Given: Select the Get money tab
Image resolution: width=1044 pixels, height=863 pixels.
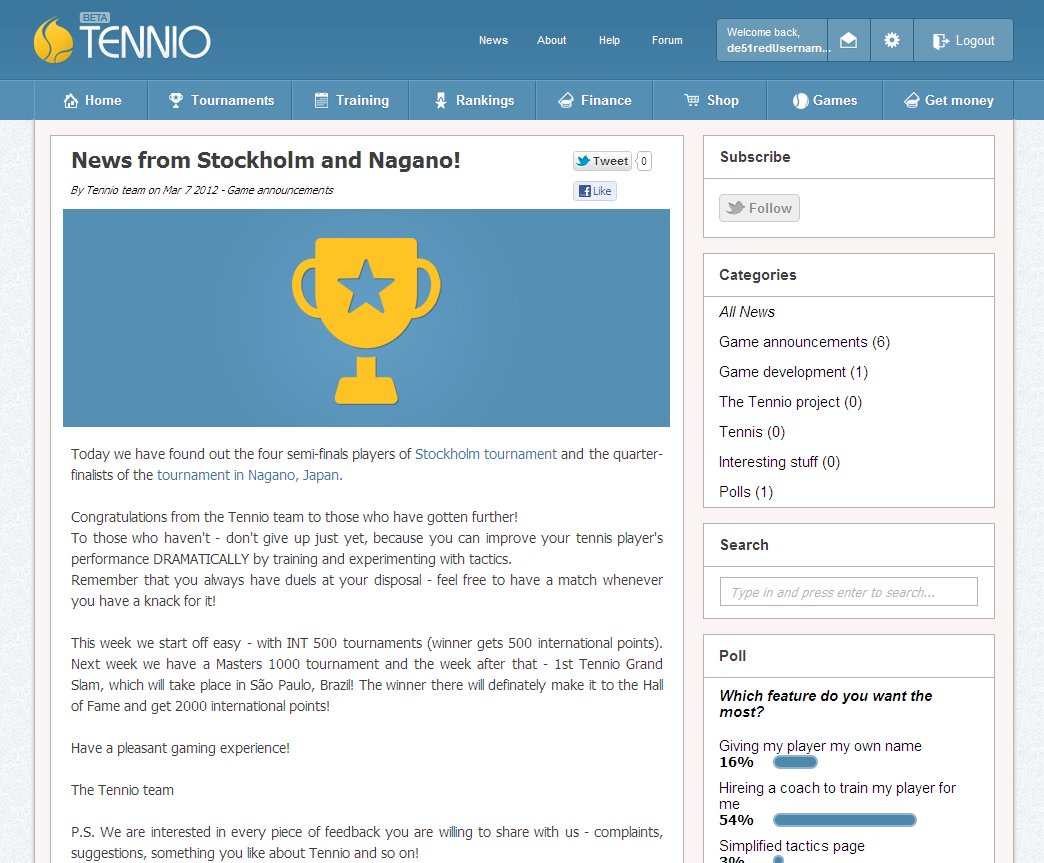Looking at the screenshot, I should coord(948,101).
